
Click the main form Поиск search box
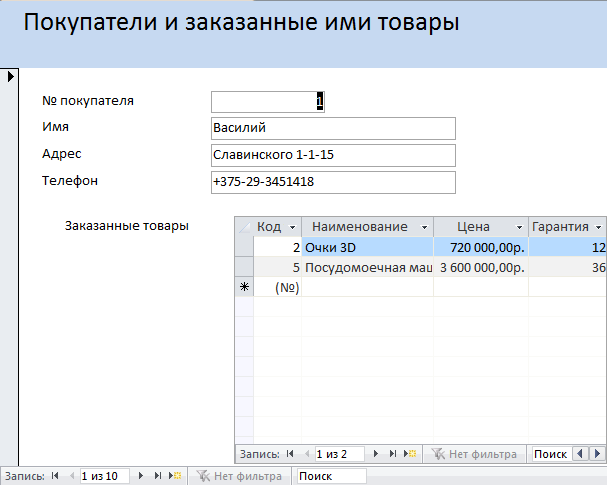331,476
